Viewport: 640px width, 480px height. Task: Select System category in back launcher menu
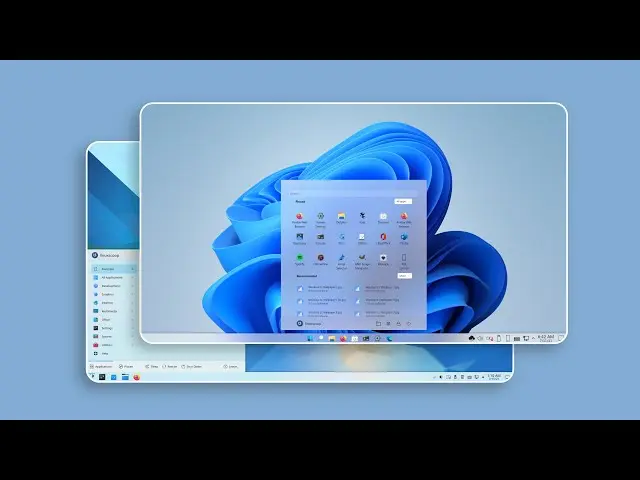(113, 337)
